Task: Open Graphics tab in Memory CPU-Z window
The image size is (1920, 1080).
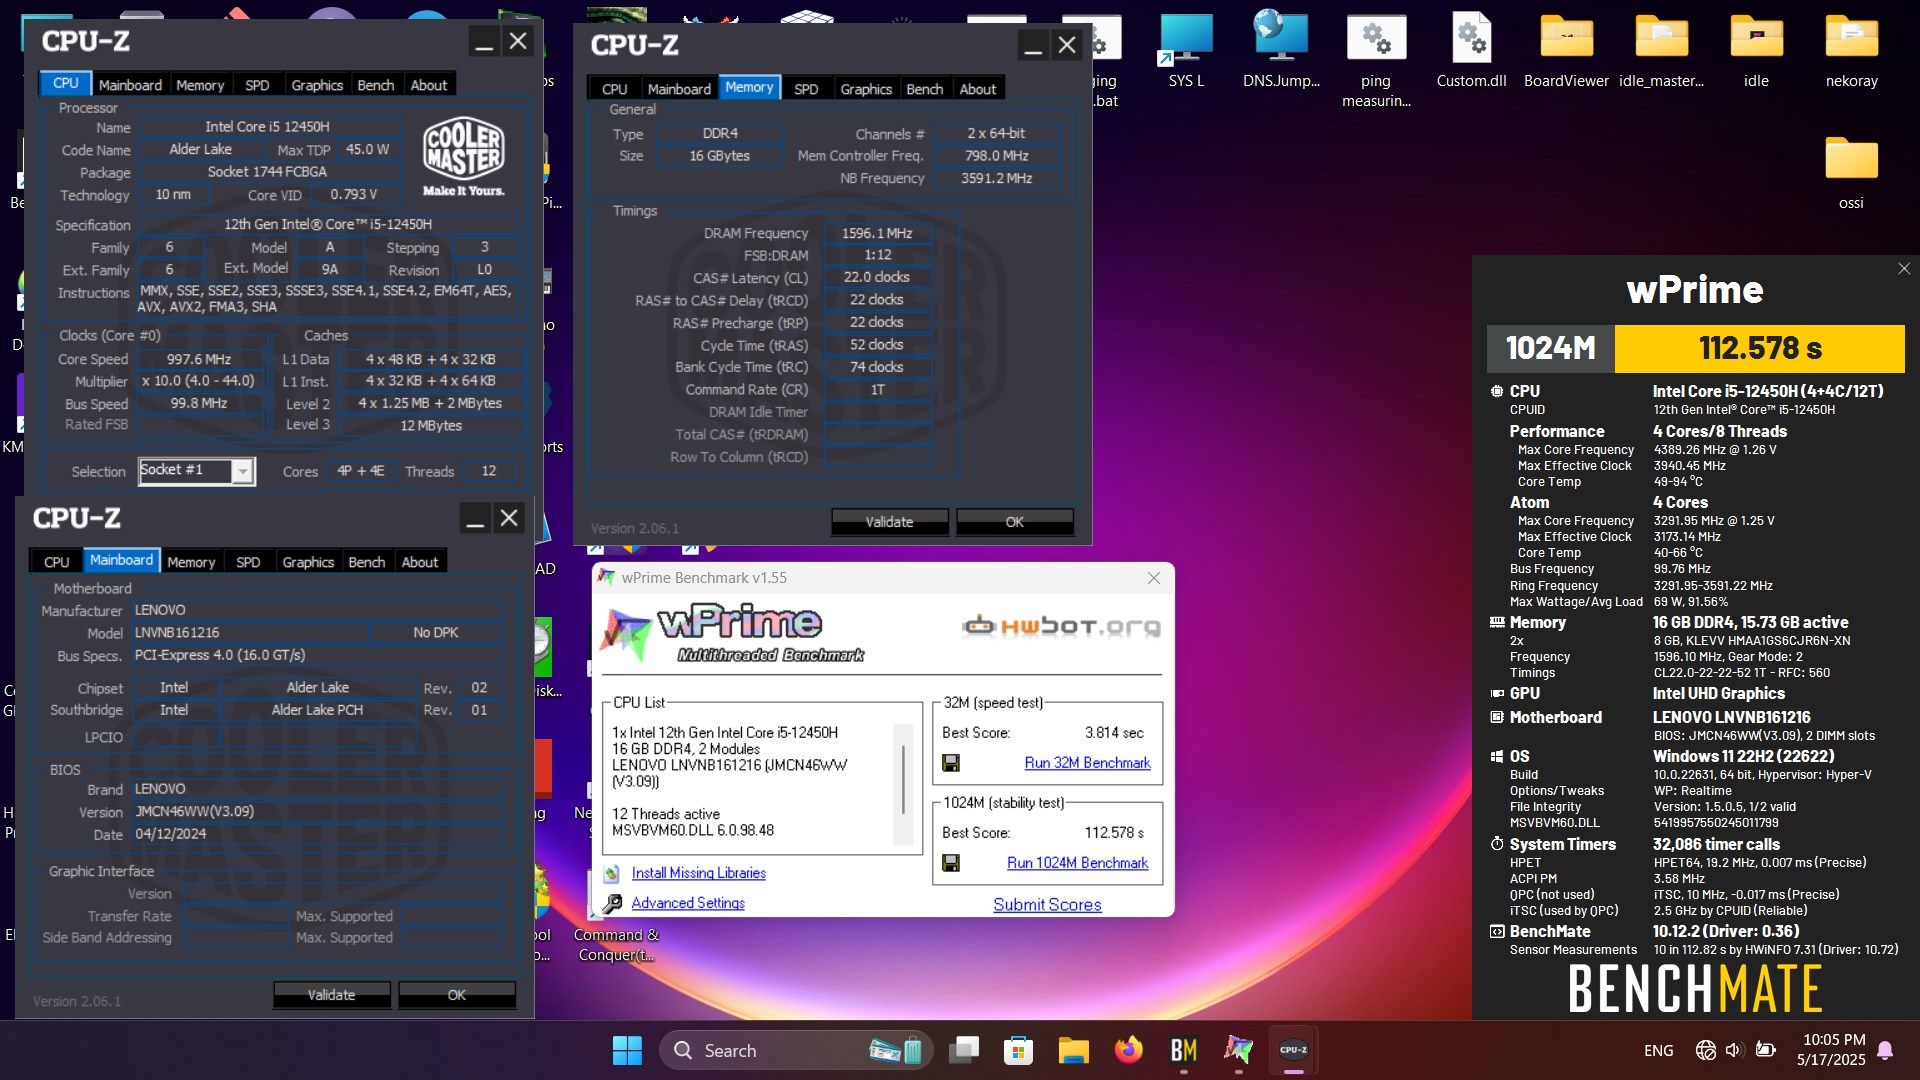Action: pyautogui.click(x=866, y=89)
